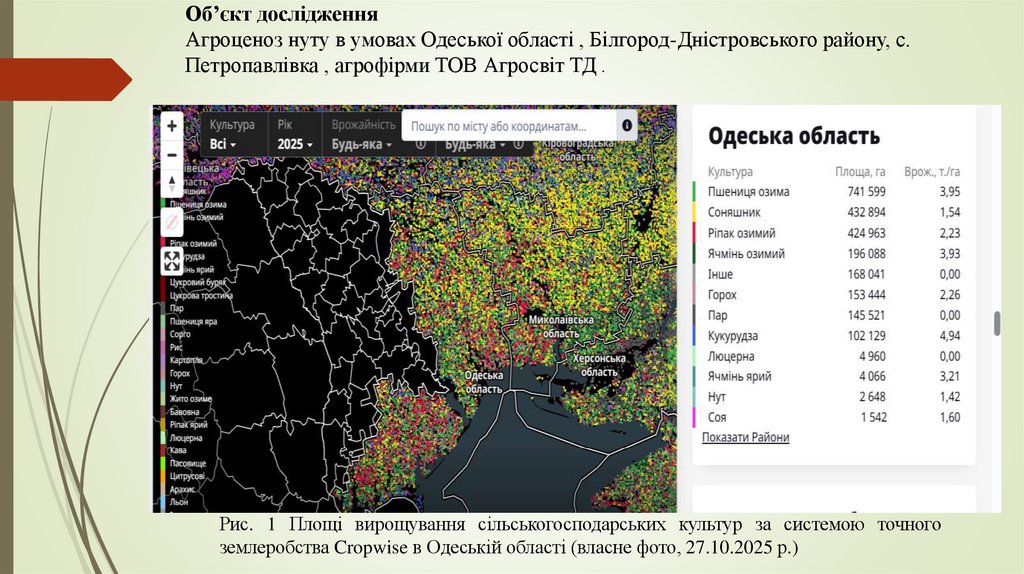Click the Культура column header in the table
1024x574 pixels.
pyautogui.click(x=730, y=172)
